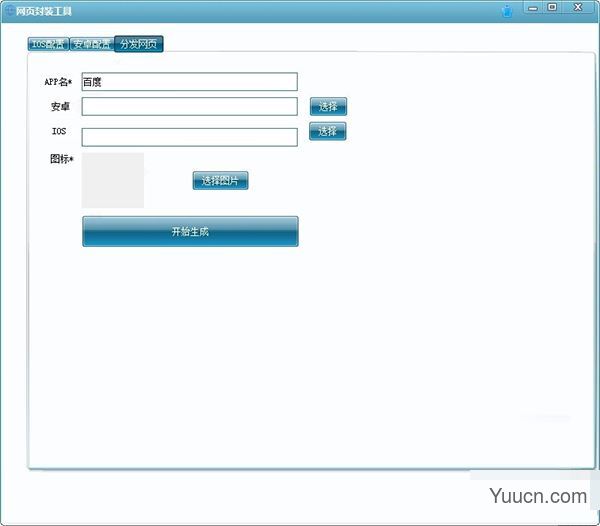This screenshot has width=600, height=526.
Task: Click the Yuucn.com watermark text
Action: pos(538,496)
